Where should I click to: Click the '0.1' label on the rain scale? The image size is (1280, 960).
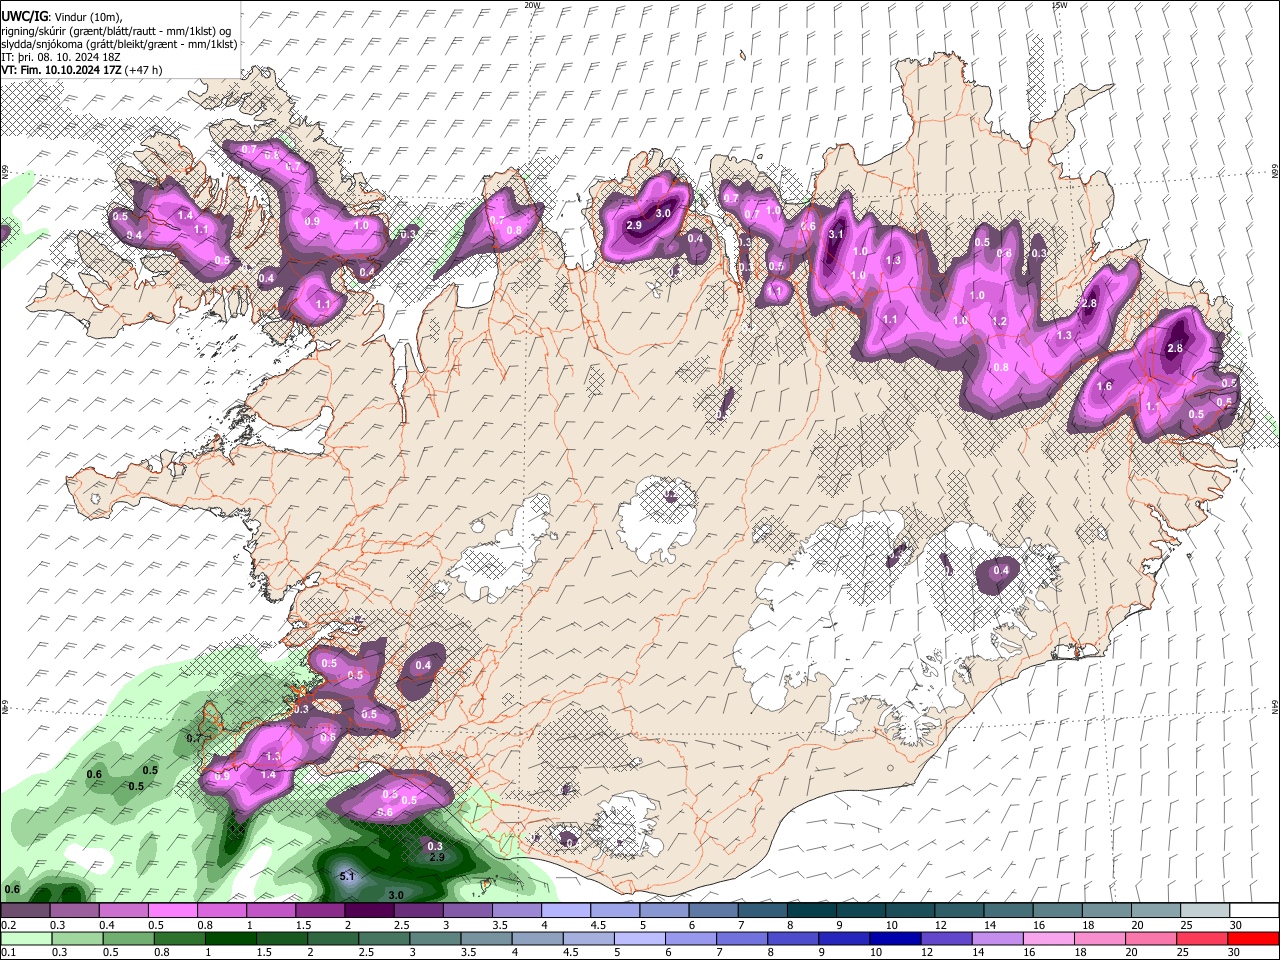click(9, 953)
